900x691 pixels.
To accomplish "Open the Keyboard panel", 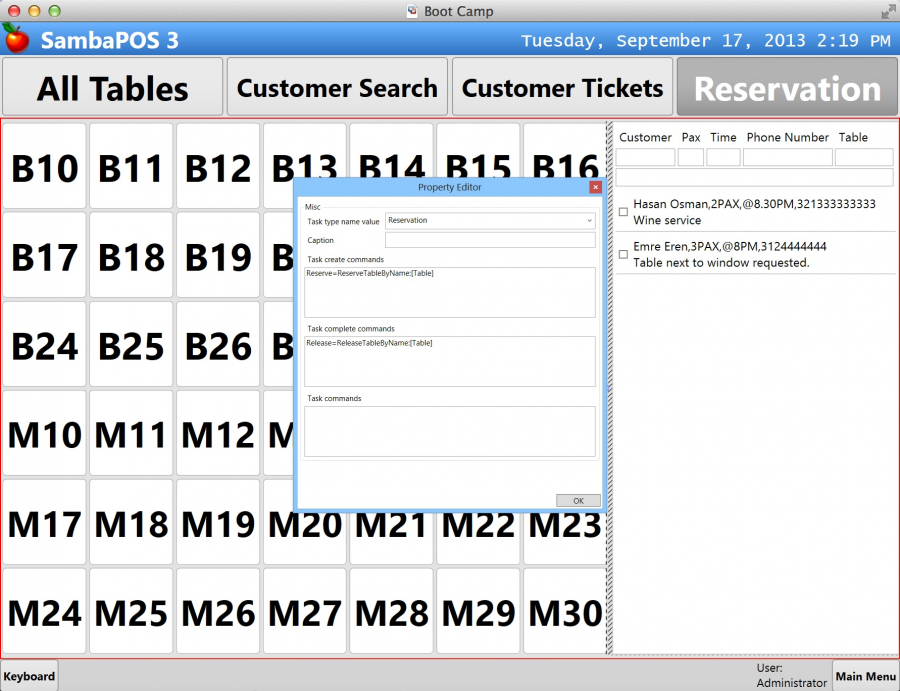I will pos(29,676).
